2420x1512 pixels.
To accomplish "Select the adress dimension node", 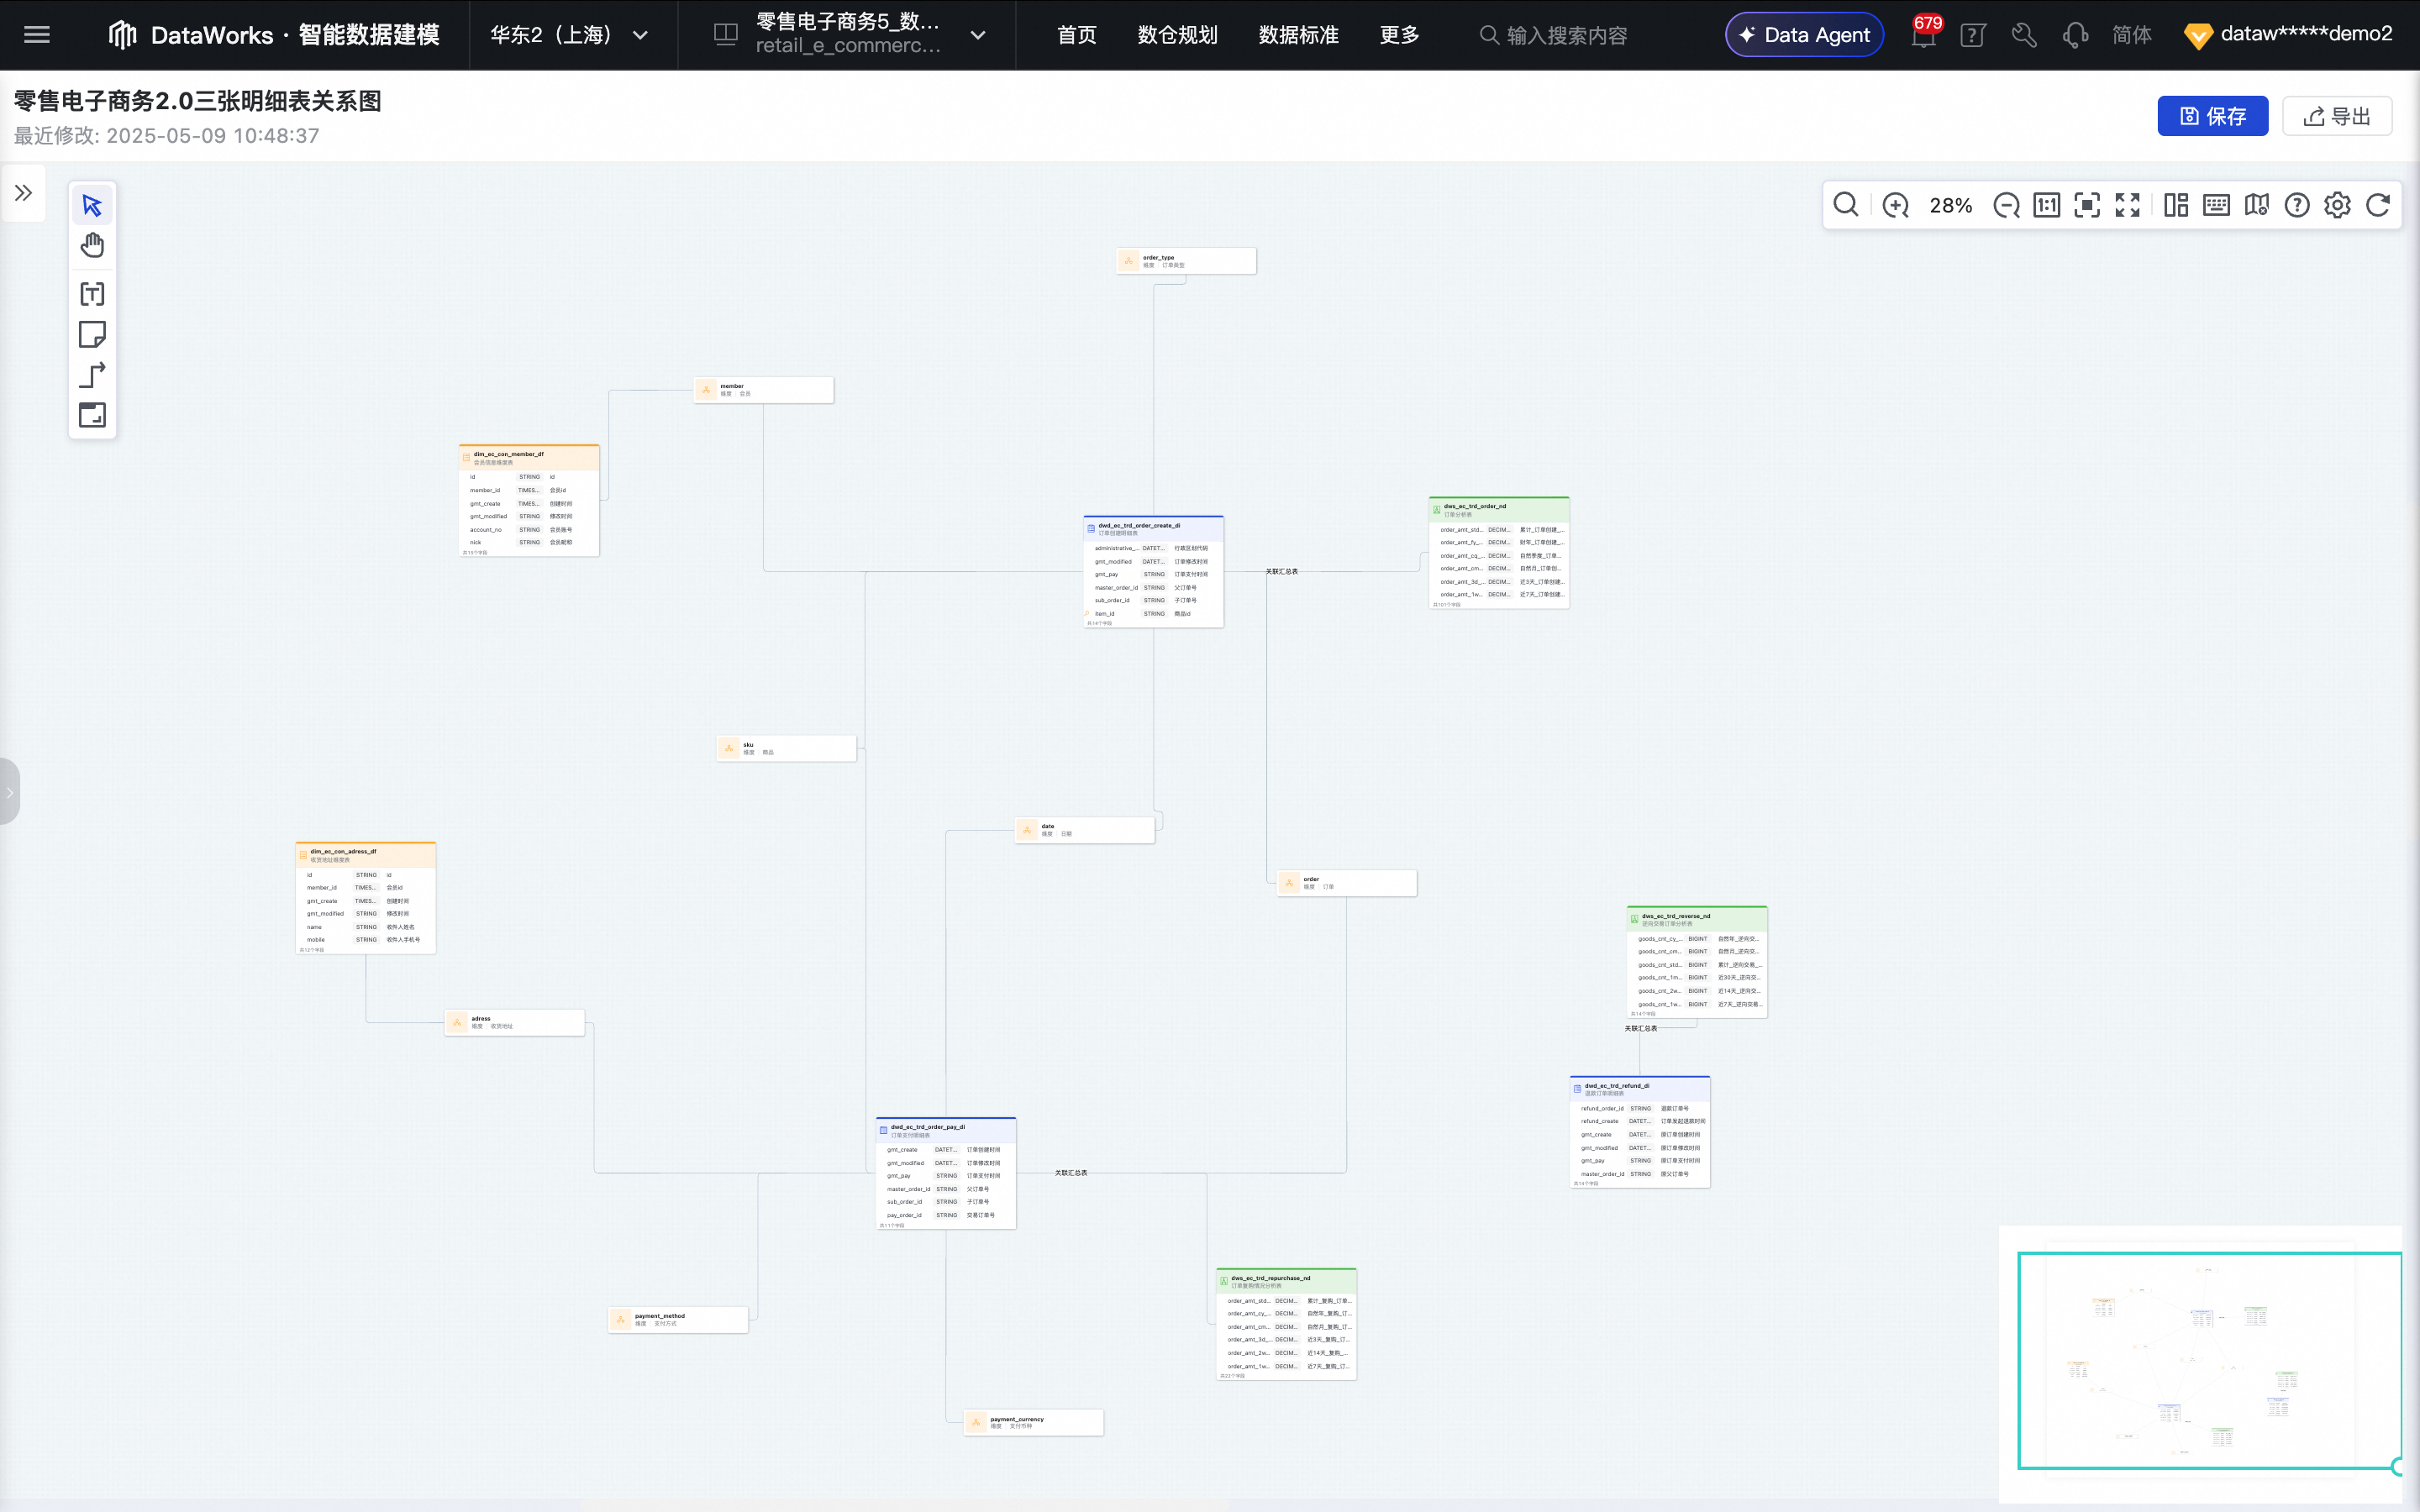I will point(514,1022).
